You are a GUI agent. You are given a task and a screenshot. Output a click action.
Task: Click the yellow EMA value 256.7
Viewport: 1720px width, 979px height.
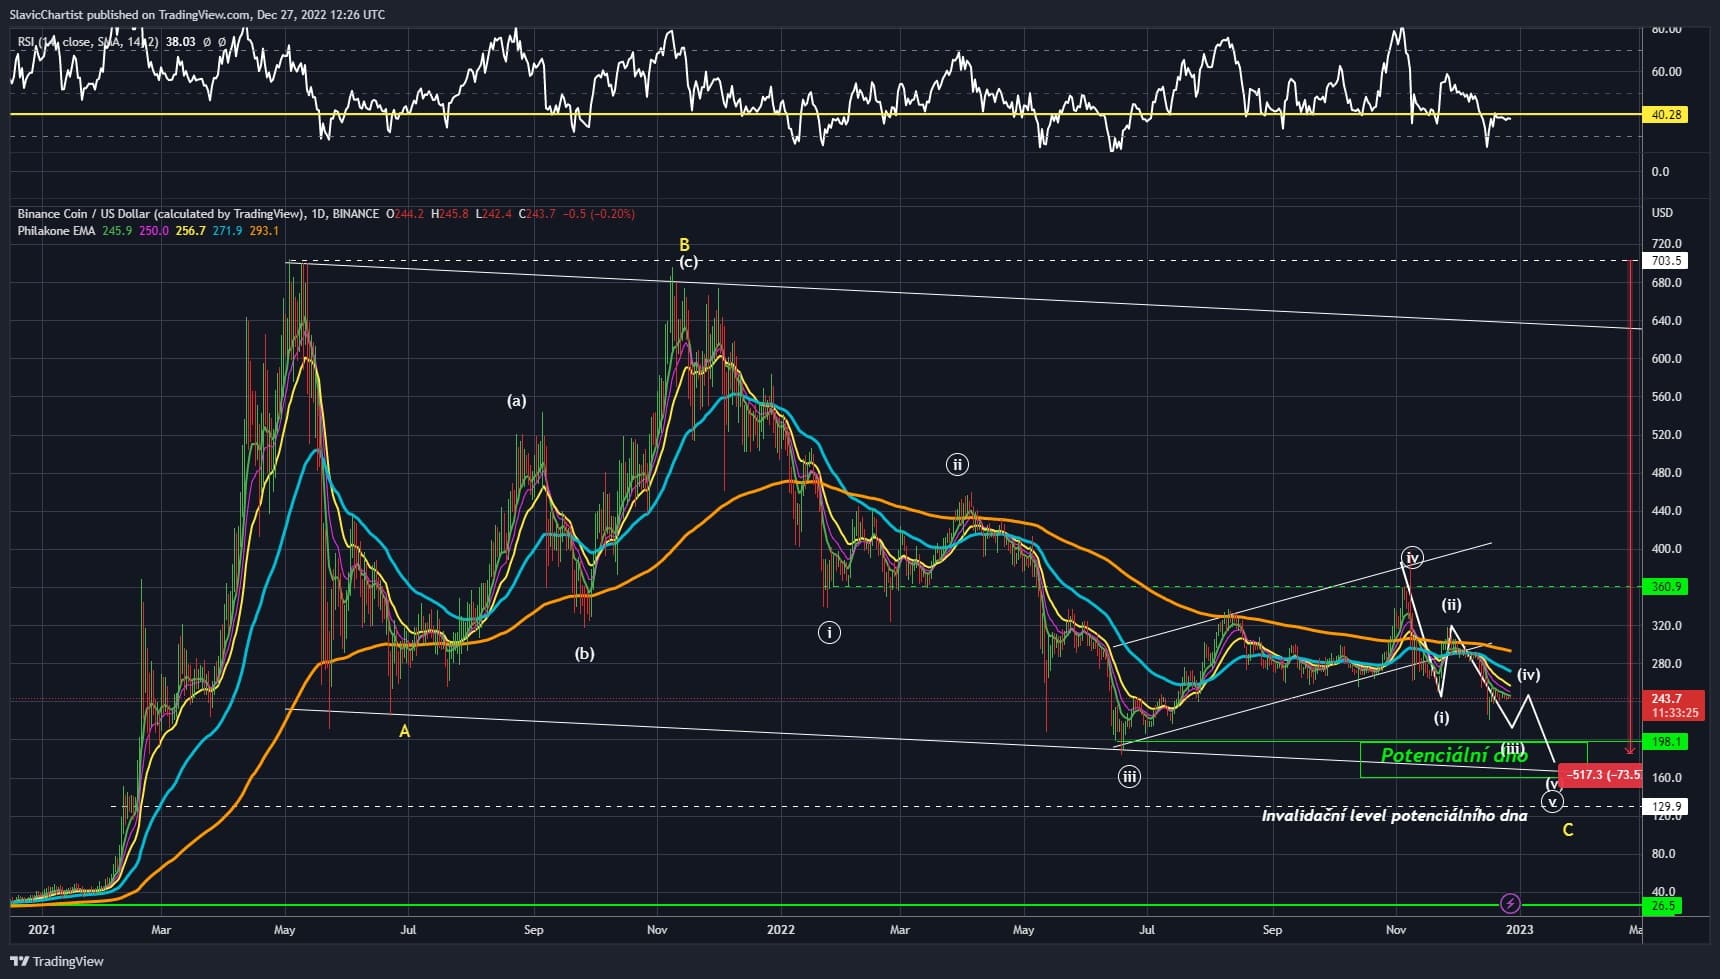coord(190,231)
